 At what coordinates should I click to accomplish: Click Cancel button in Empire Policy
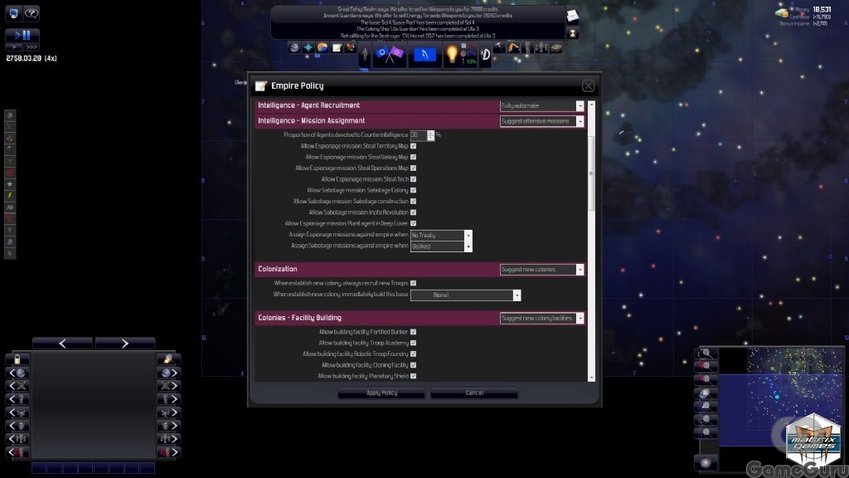[x=474, y=393]
